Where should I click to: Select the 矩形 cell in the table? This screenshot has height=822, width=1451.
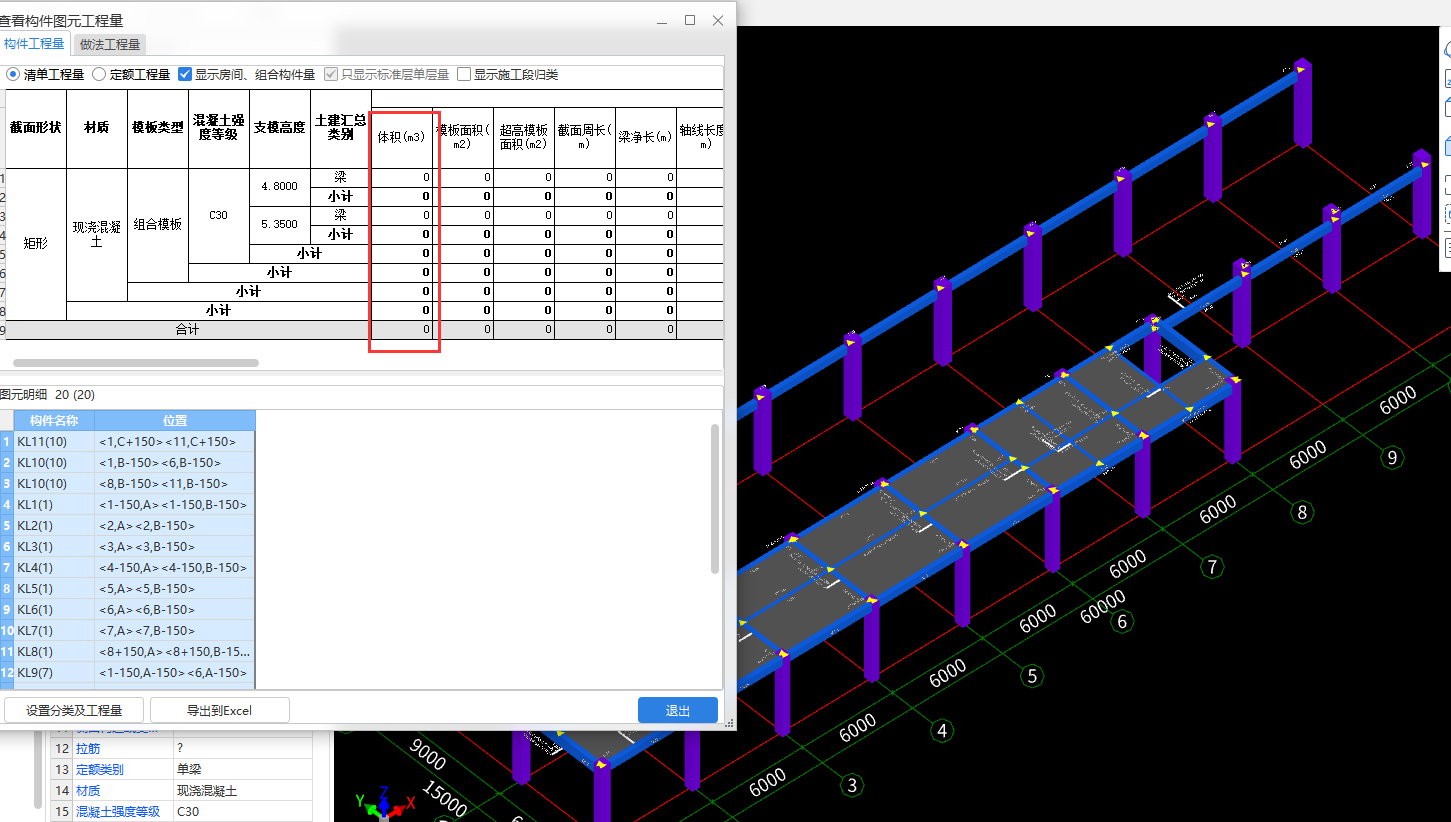click(36, 244)
